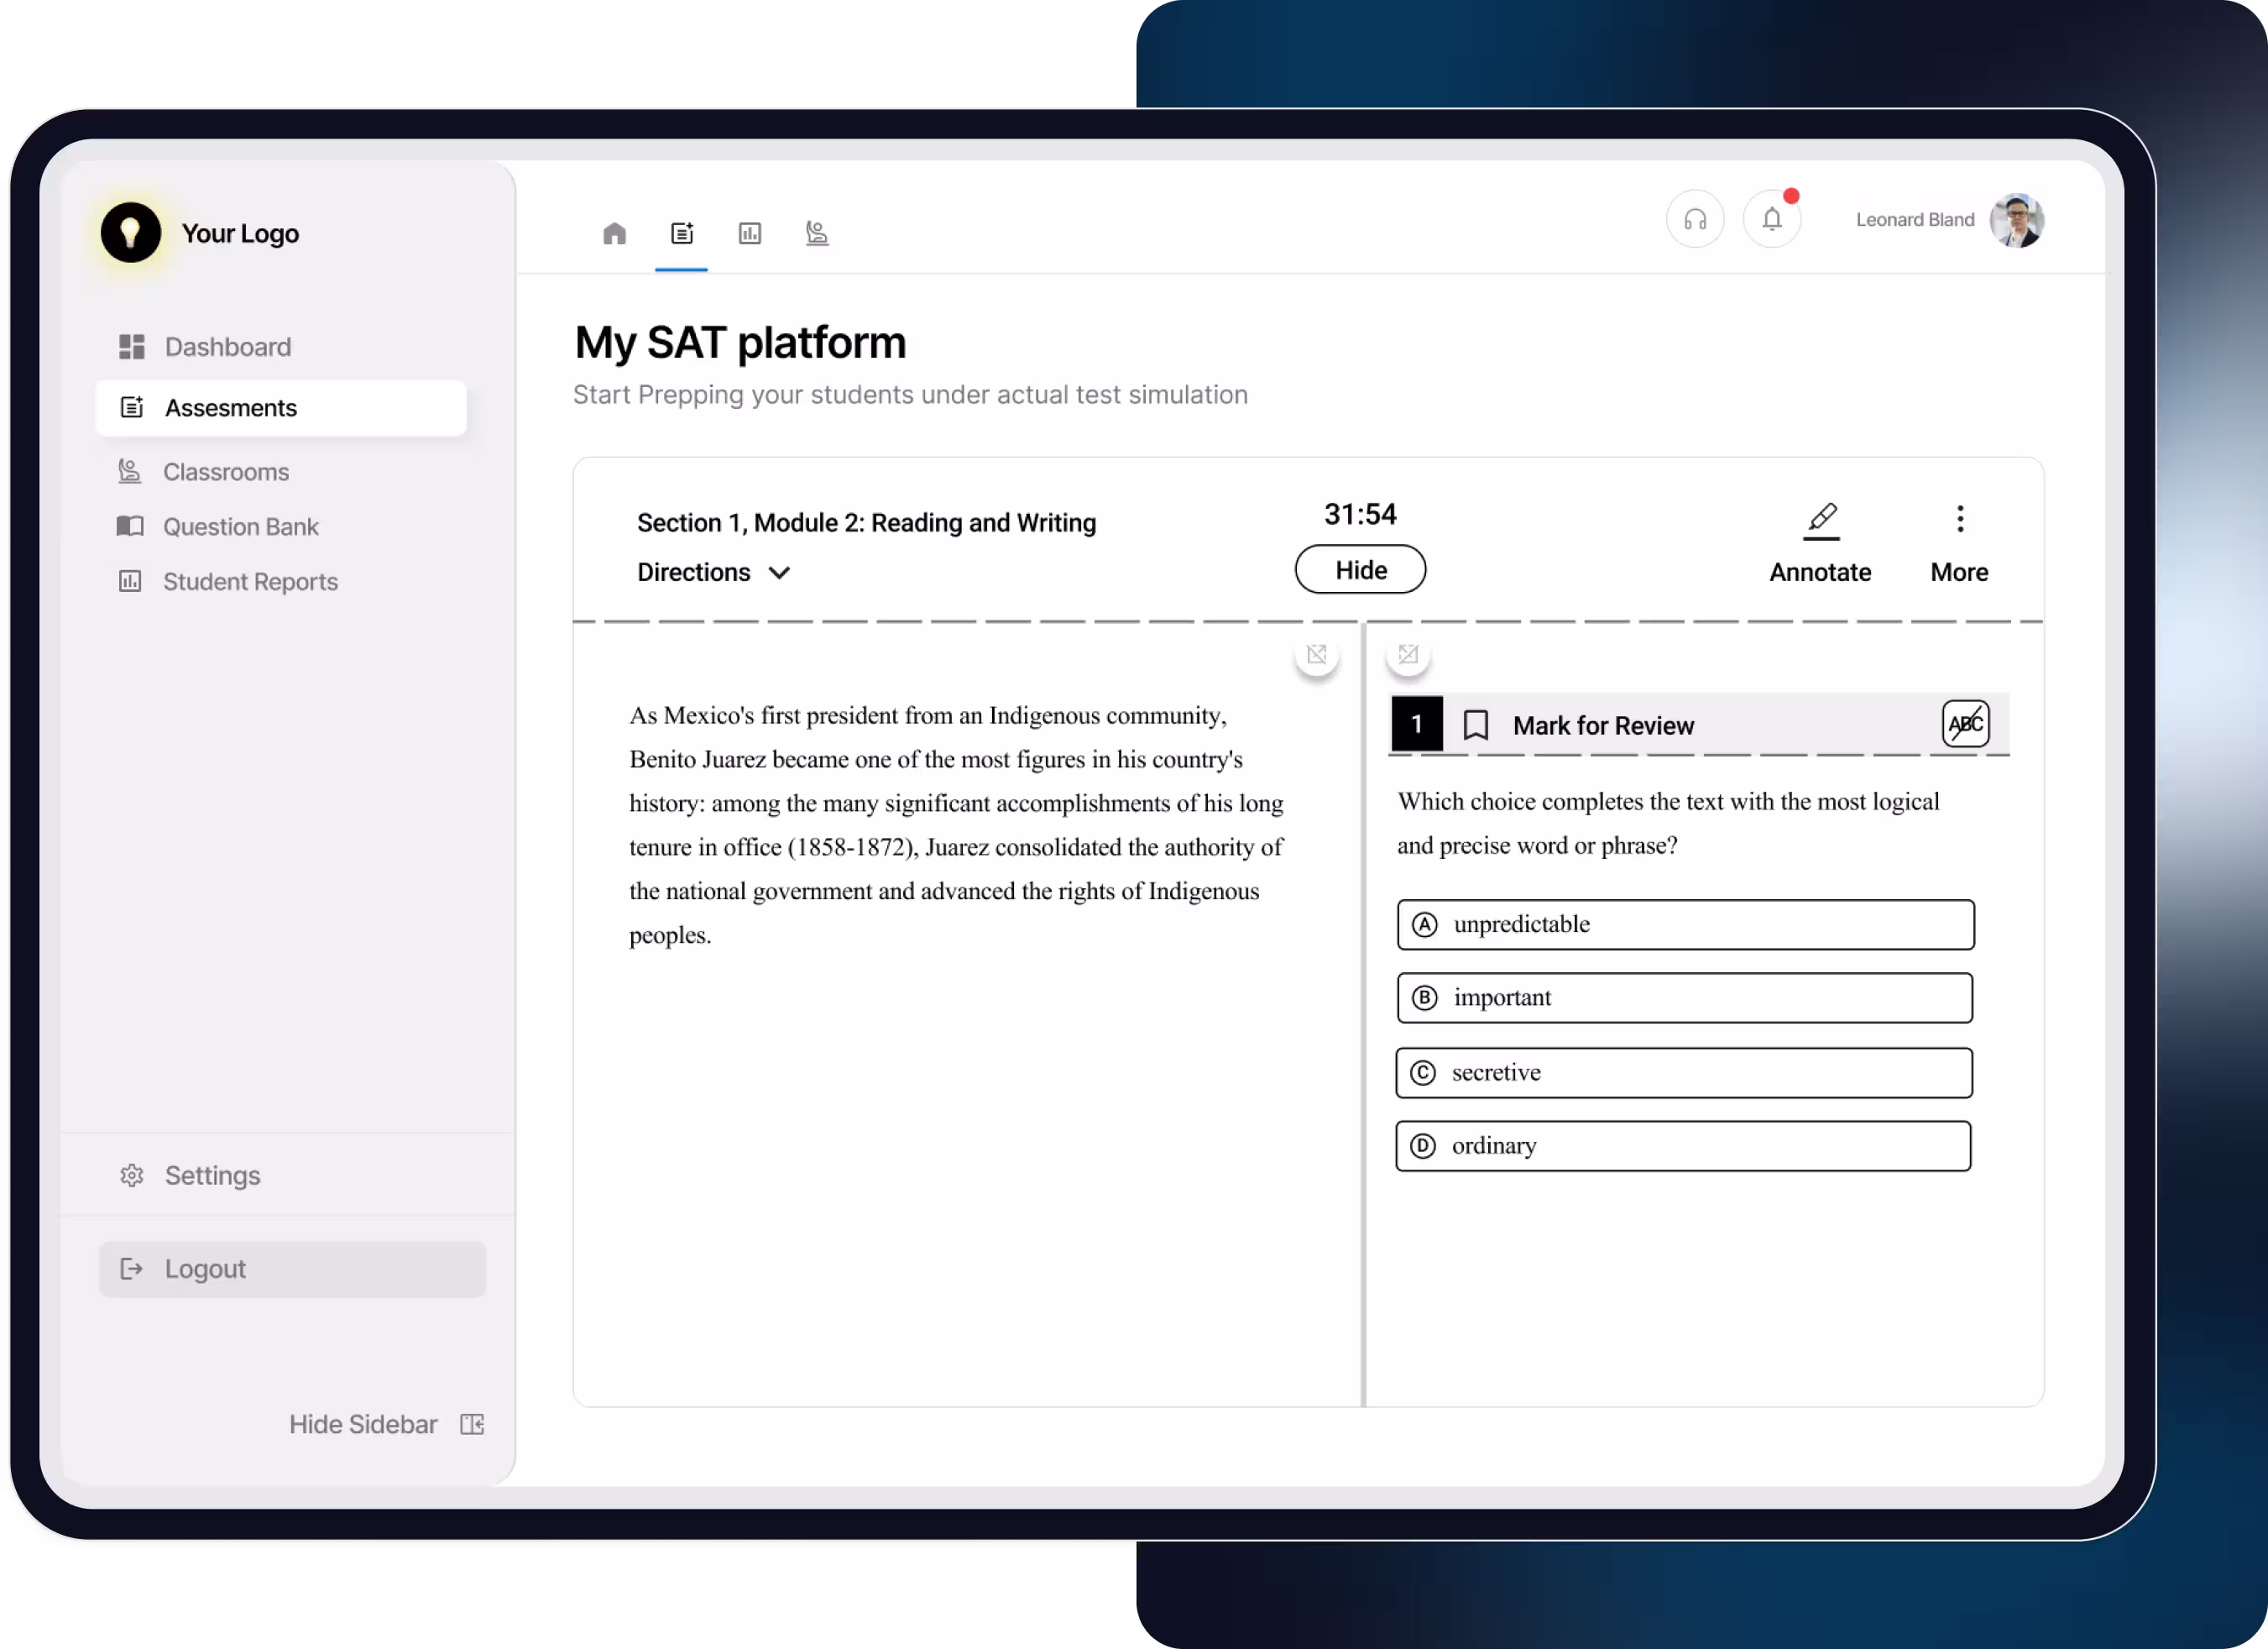Expand the Directions dropdown
The height and width of the screenshot is (1649, 2268).
tap(713, 572)
